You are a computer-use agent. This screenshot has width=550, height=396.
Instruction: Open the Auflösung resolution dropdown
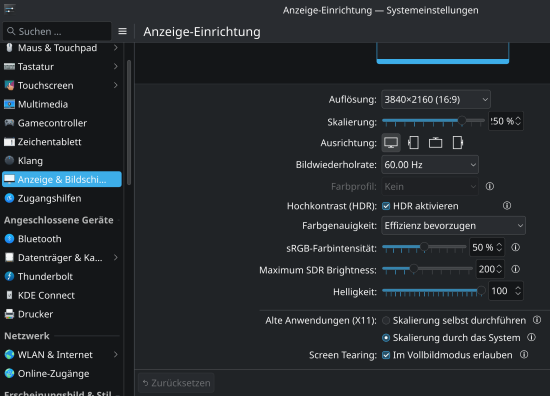coord(436,100)
